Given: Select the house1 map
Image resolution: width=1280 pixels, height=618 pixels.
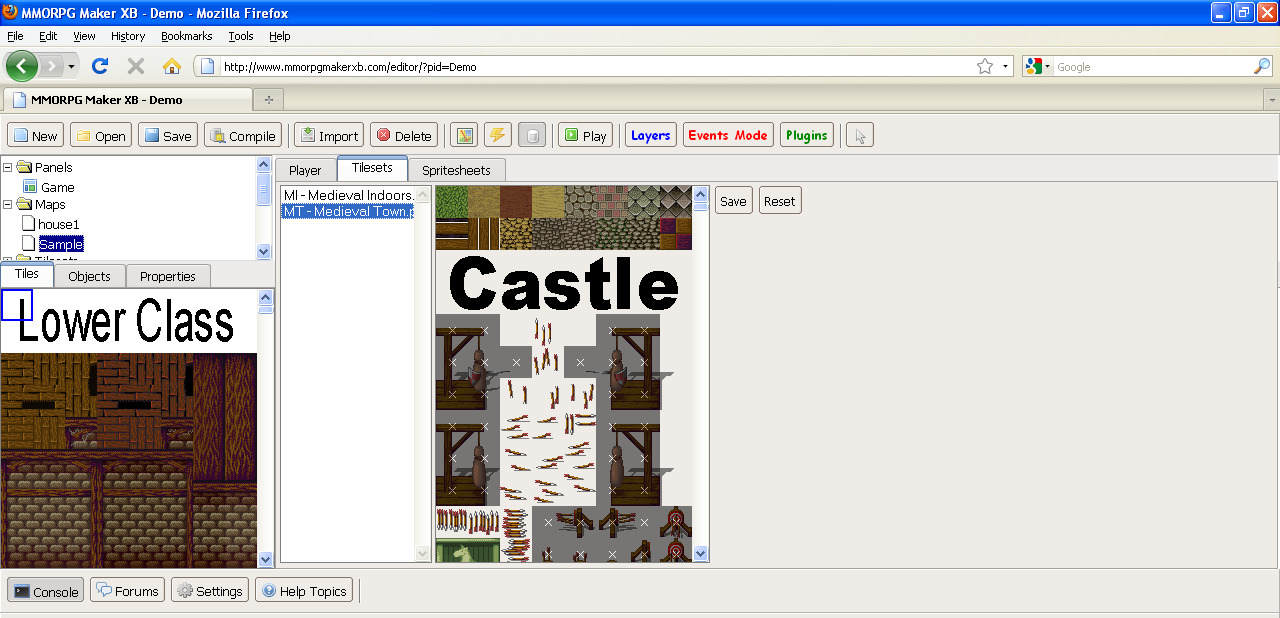Looking at the screenshot, I should pos(59,225).
